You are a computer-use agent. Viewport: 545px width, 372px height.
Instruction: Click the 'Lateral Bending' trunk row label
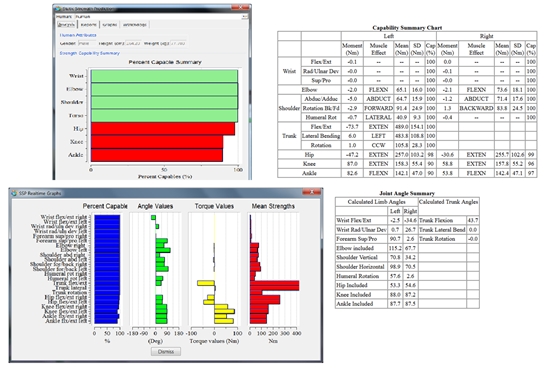click(321, 136)
